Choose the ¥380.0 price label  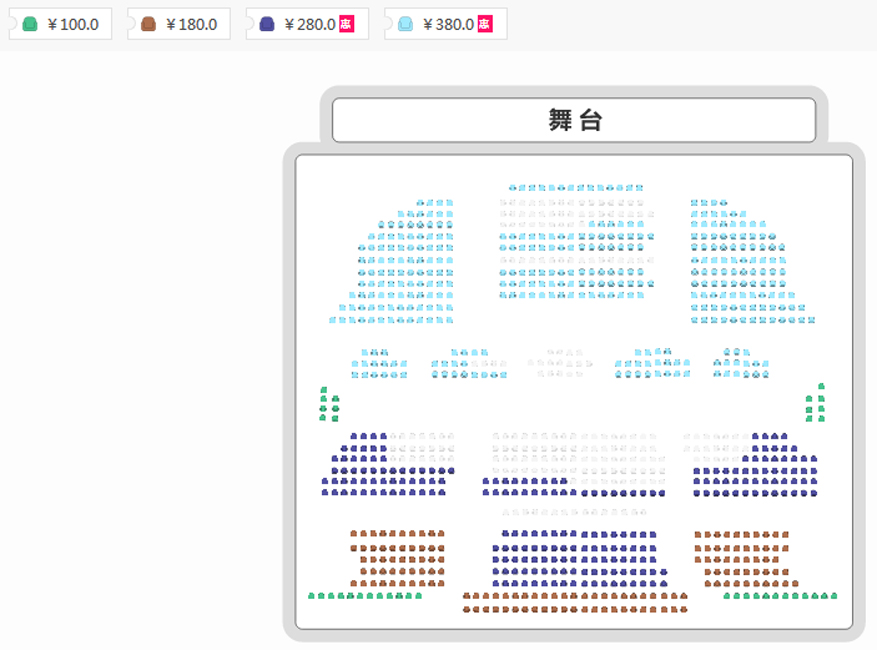pyautogui.click(x=448, y=25)
